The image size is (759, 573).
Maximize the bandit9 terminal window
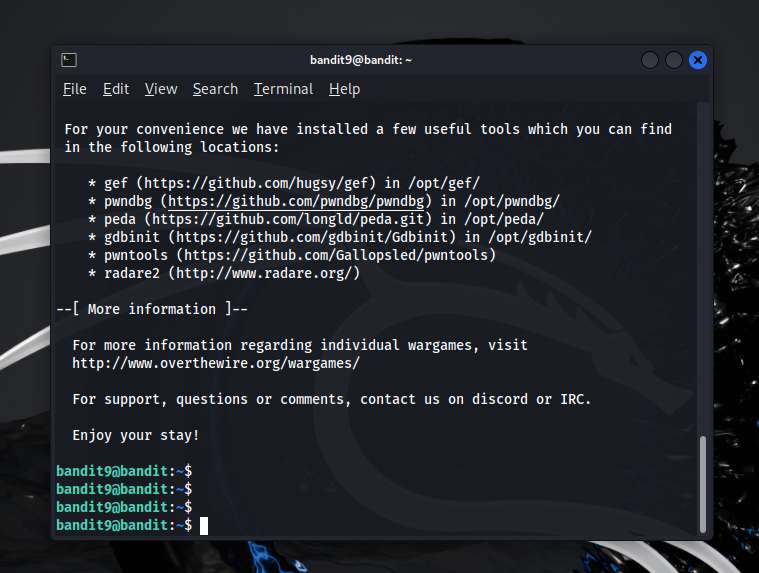tap(674, 60)
